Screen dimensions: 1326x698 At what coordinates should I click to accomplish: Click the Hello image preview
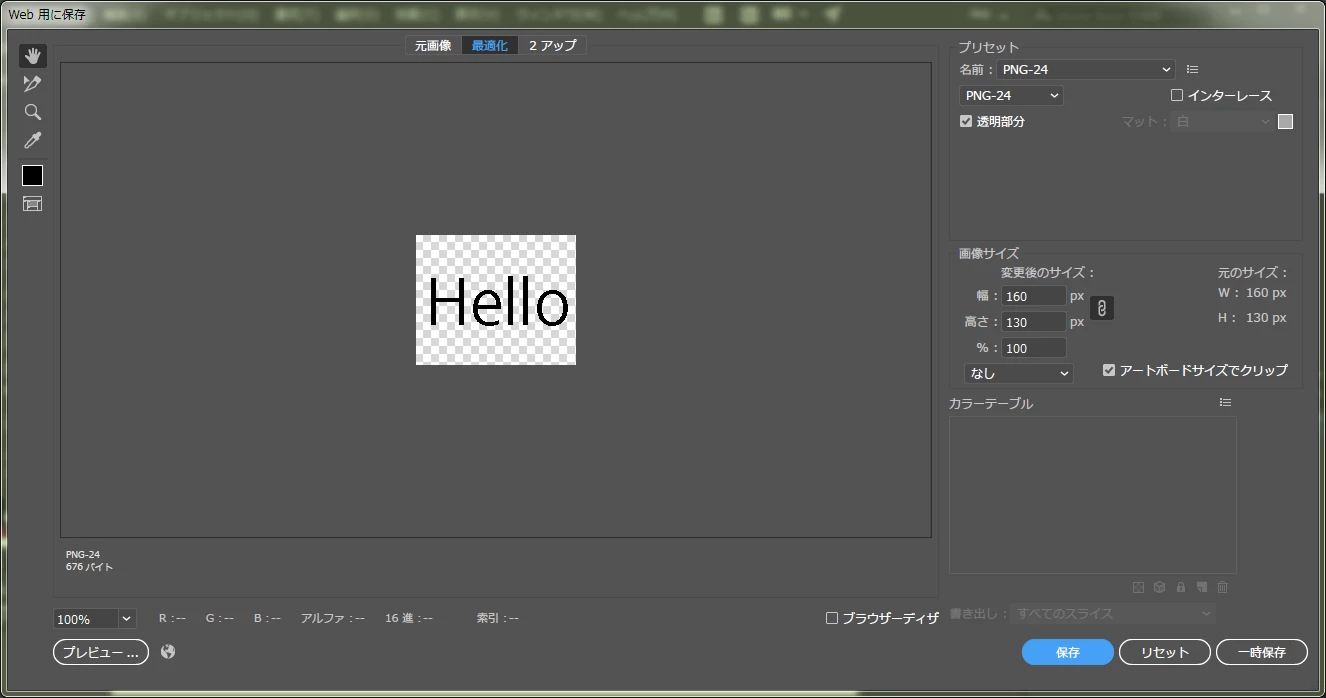(x=496, y=300)
